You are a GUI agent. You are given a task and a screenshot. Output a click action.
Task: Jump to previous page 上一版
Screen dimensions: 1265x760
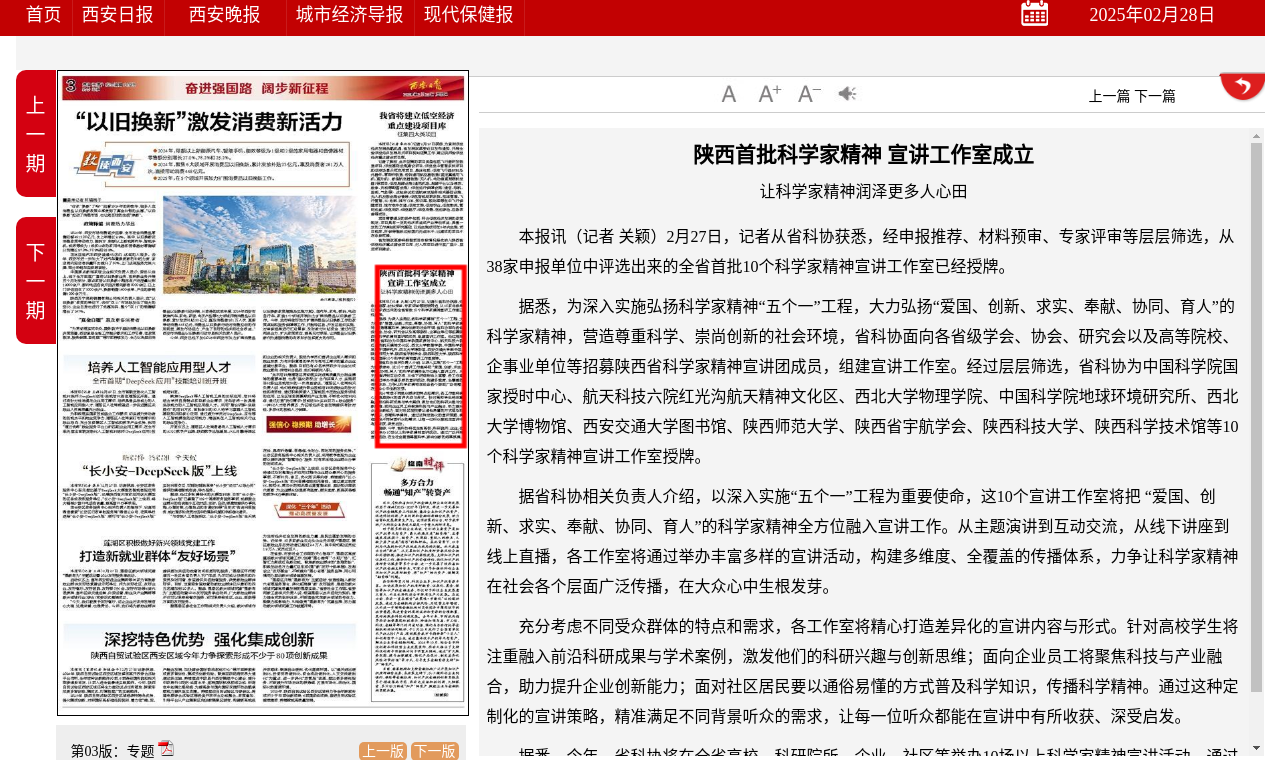383,751
